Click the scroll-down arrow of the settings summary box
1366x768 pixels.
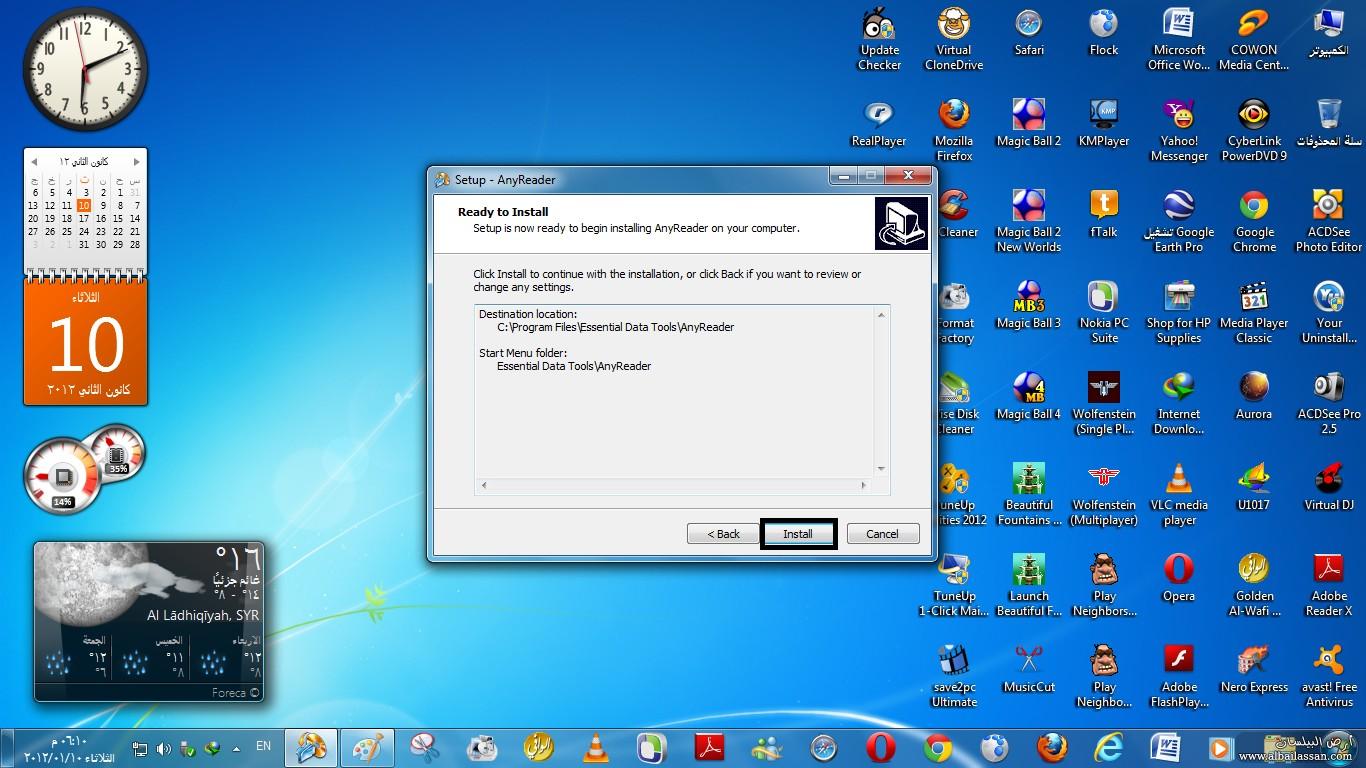click(x=881, y=468)
